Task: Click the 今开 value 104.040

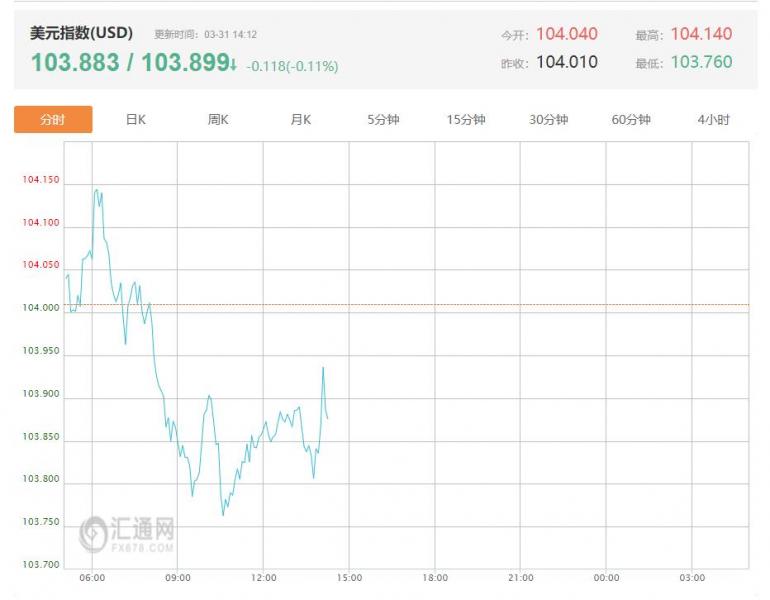Action: 567,34
